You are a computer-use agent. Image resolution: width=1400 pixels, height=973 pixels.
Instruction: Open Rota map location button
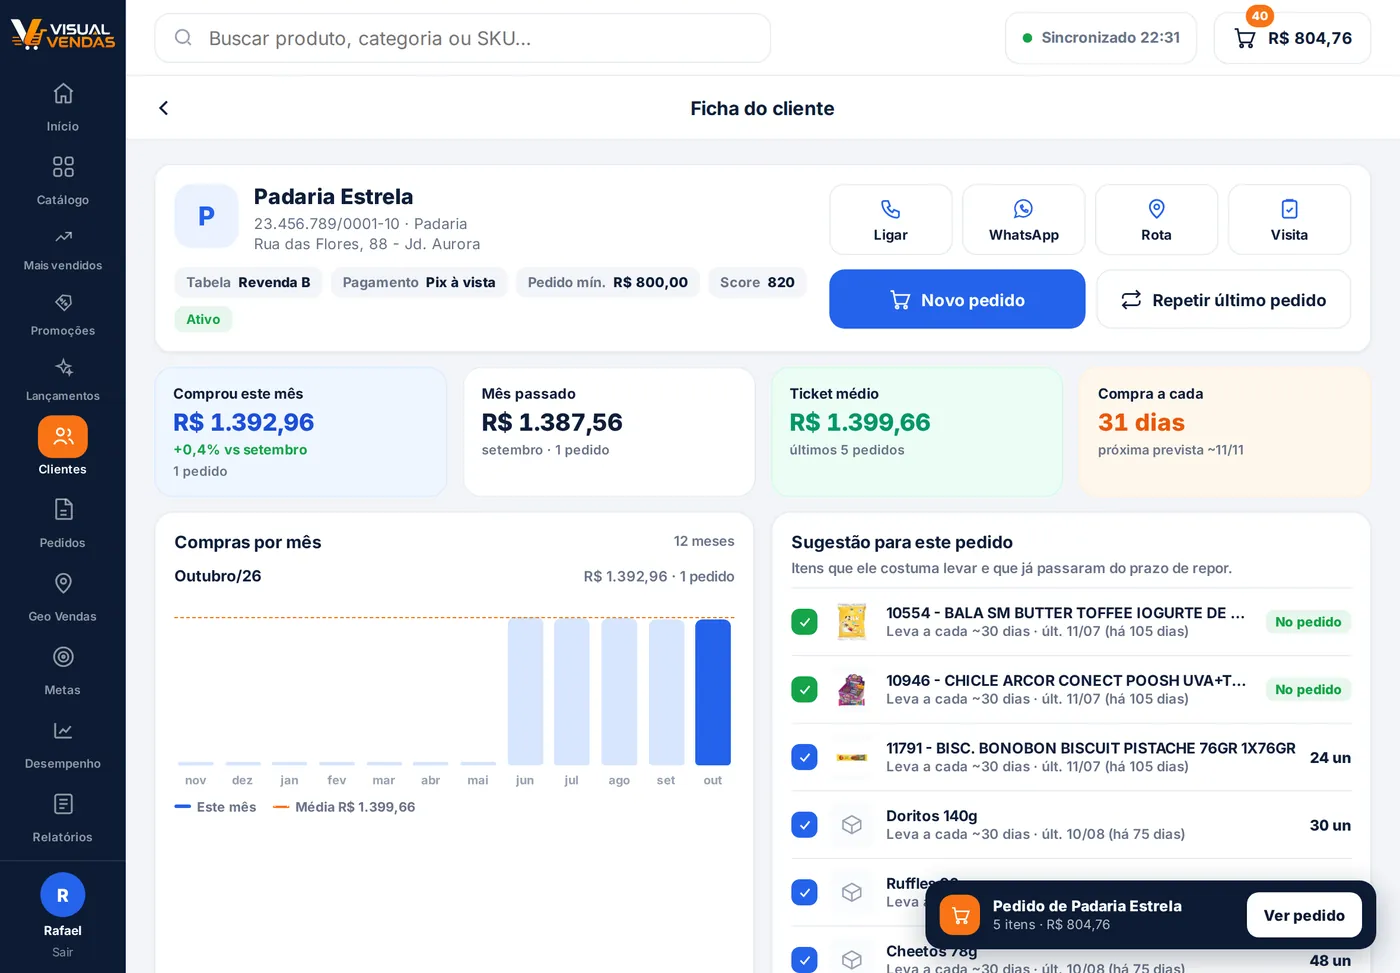pos(1156,219)
